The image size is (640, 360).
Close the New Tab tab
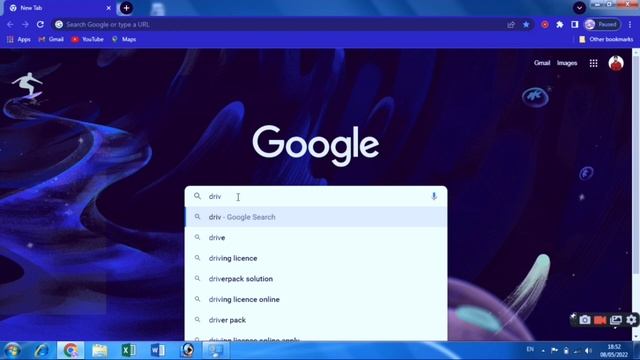pos(109,8)
